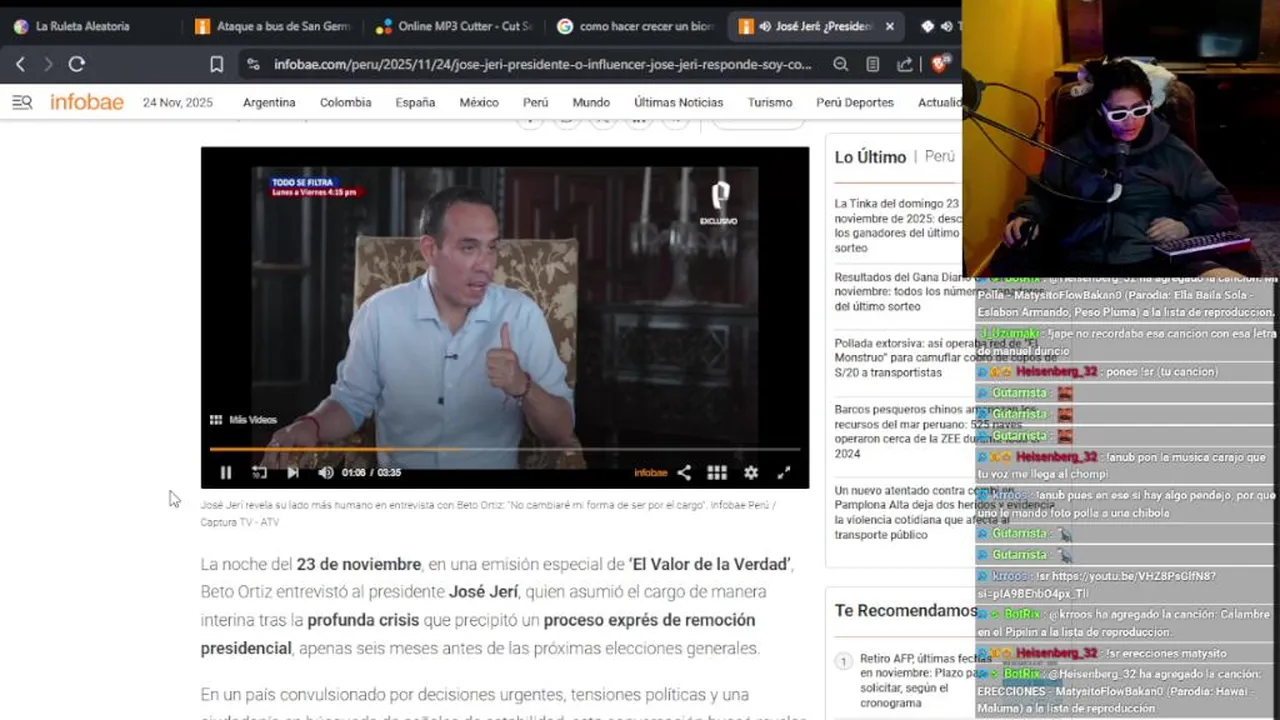
Task: Open Retiro AFP recommended article
Action: click(925, 681)
